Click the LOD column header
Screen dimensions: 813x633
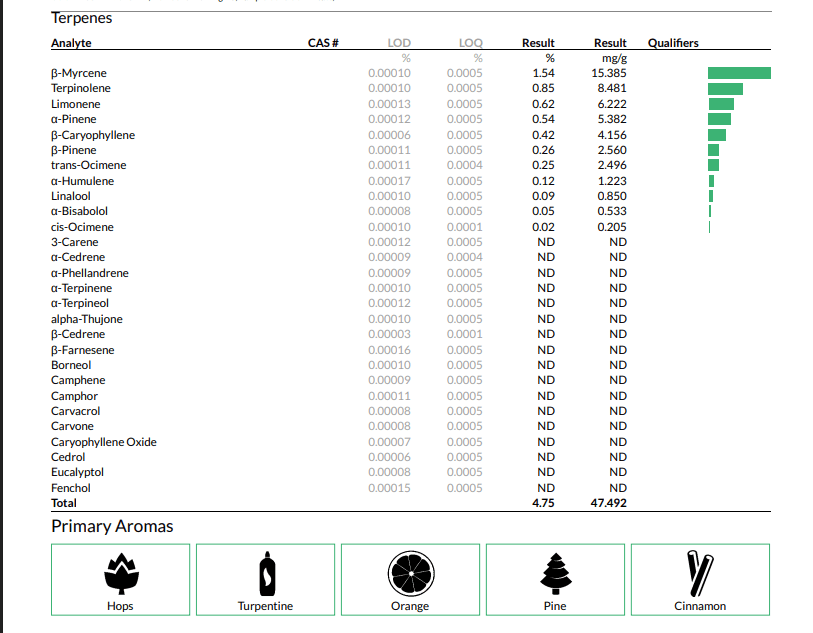click(x=399, y=43)
